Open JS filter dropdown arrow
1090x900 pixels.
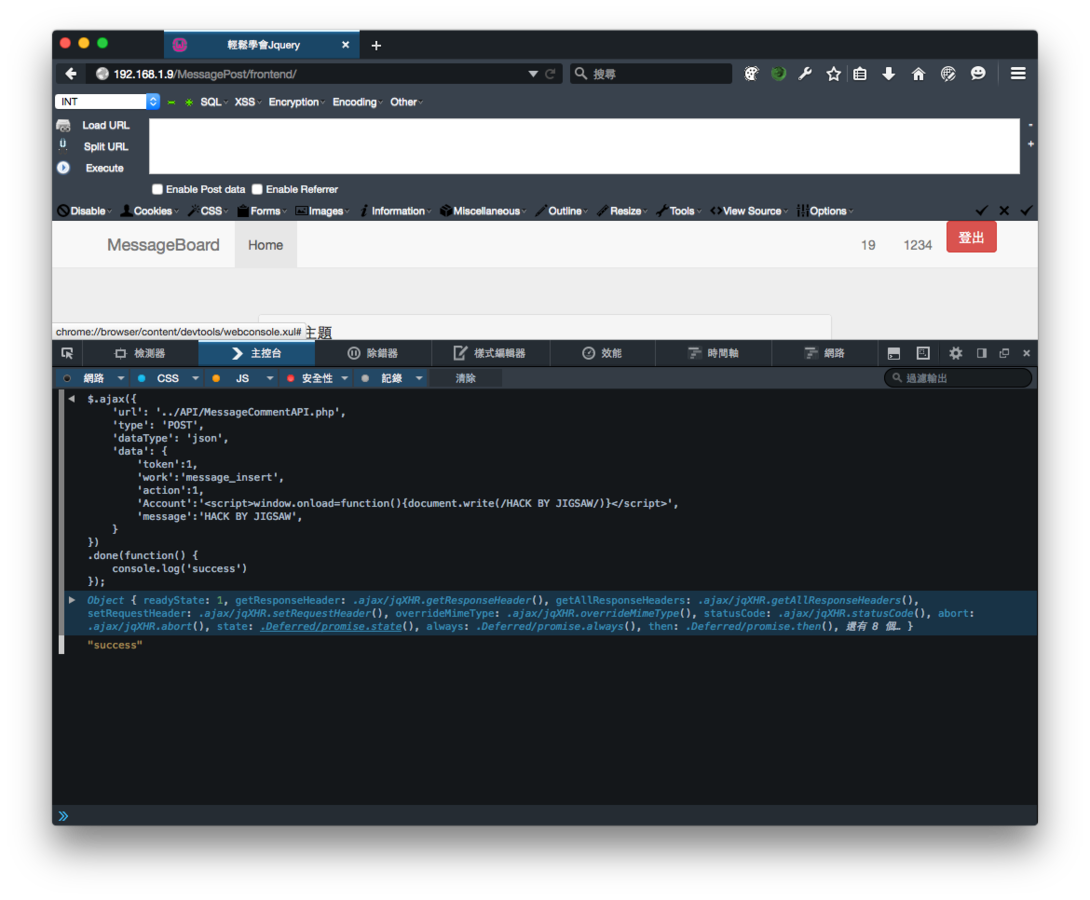(x=270, y=378)
